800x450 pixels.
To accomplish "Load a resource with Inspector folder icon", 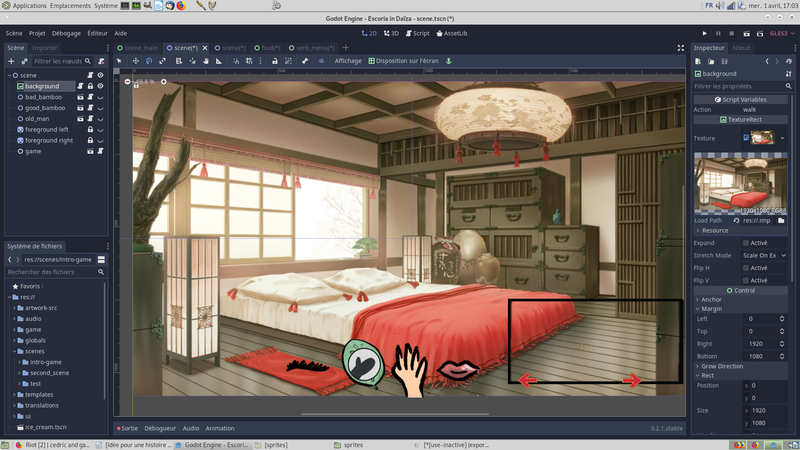I will coord(711,61).
